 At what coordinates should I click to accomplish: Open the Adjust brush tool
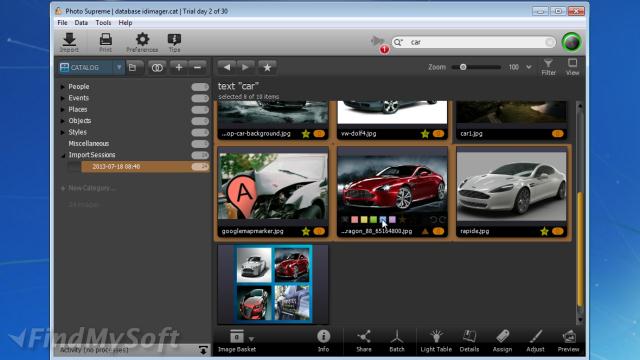pos(535,341)
